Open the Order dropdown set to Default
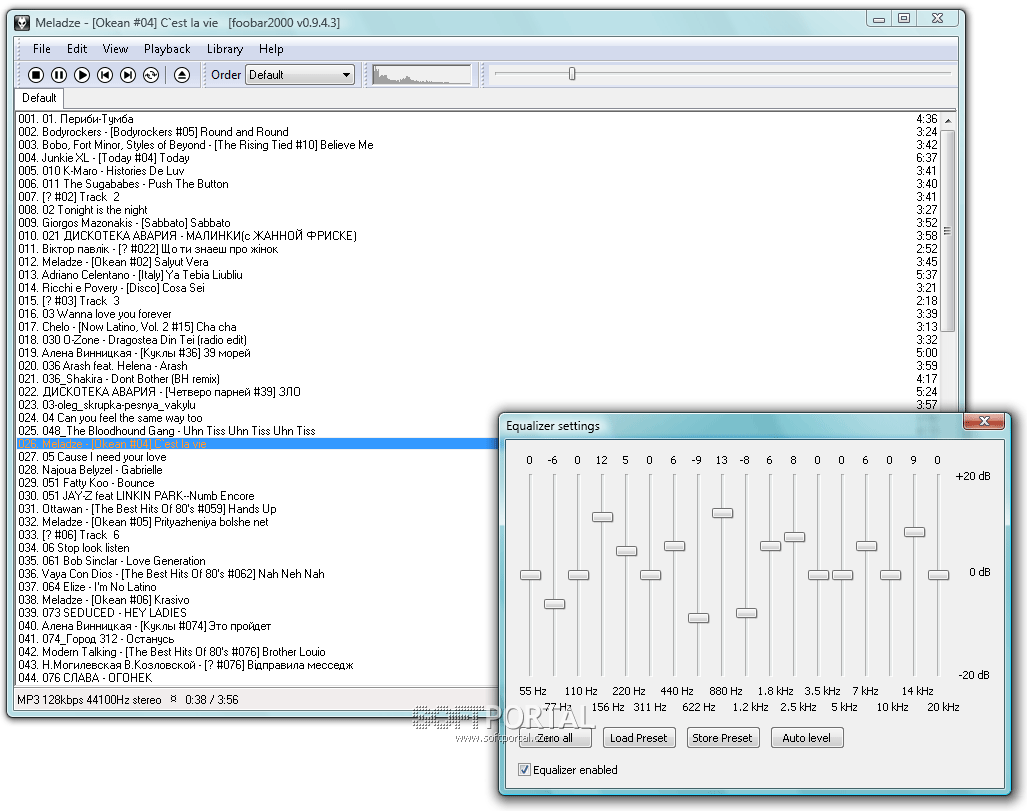This screenshot has width=1027, height=811. coord(300,75)
